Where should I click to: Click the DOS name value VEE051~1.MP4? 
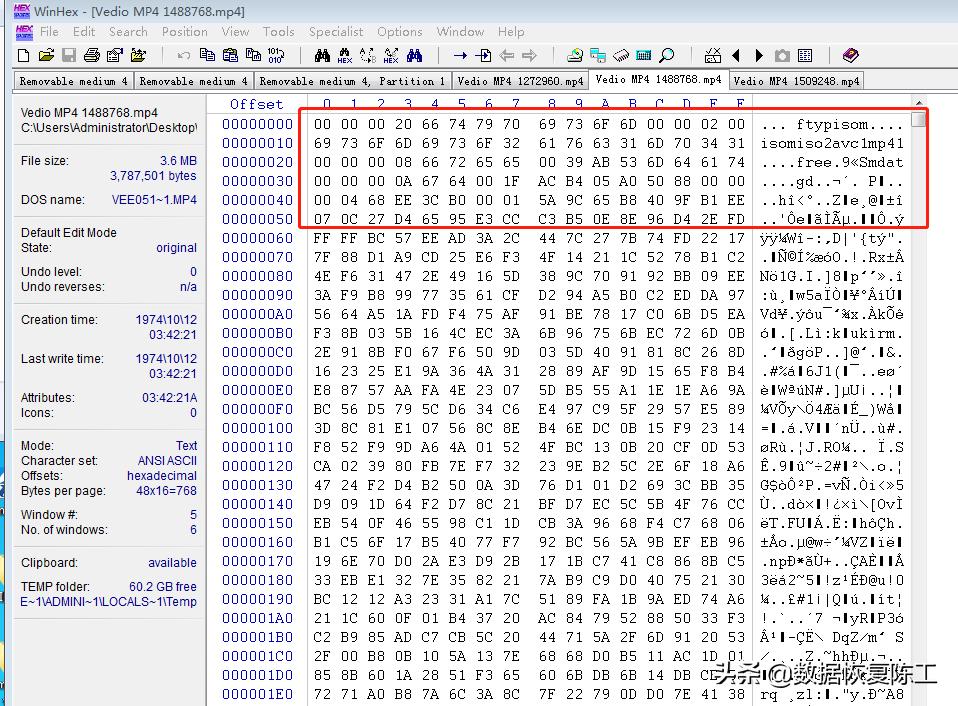pyautogui.click(x=154, y=200)
